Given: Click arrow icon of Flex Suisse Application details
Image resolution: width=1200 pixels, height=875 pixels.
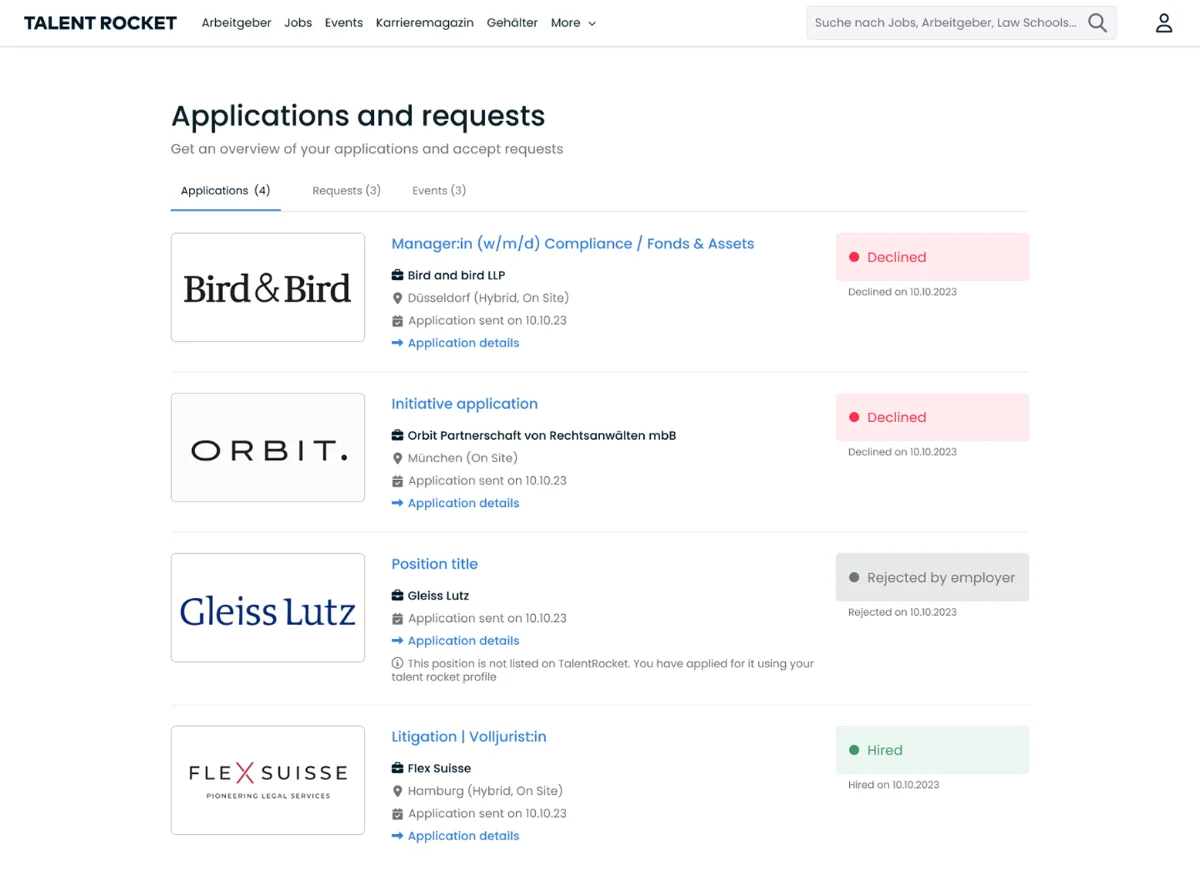Looking at the screenshot, I should click(x=397, y=836).
